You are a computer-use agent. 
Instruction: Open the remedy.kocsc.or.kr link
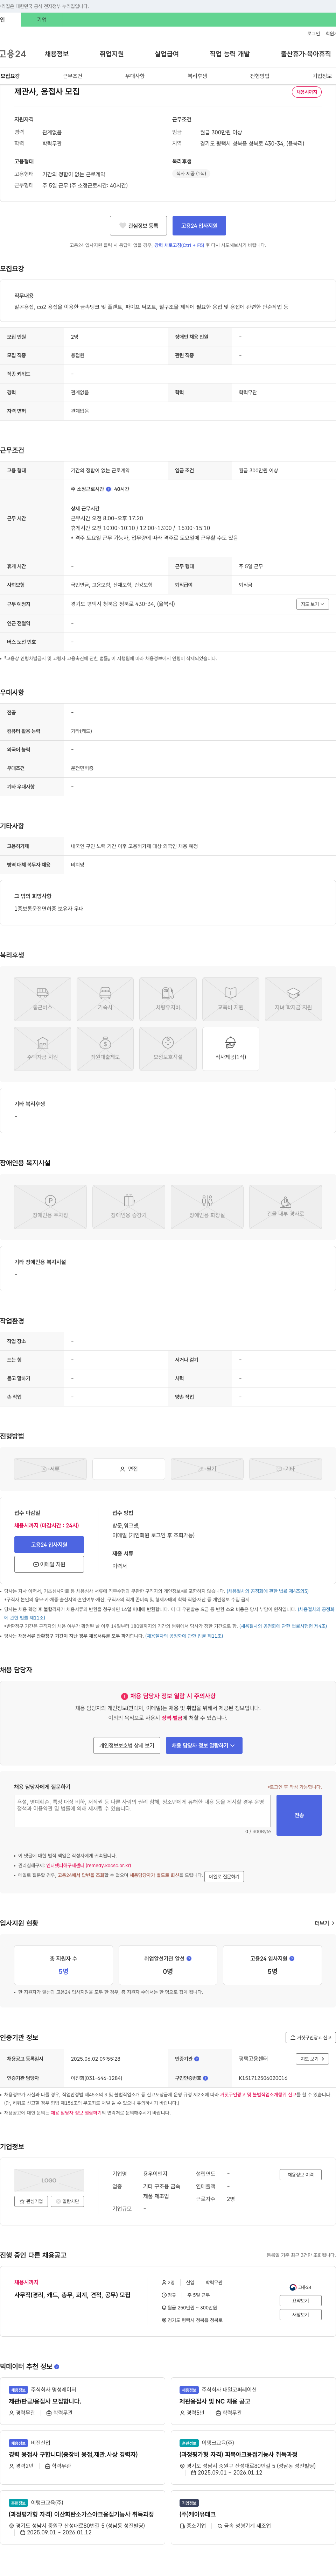[x=88, y=1865]
